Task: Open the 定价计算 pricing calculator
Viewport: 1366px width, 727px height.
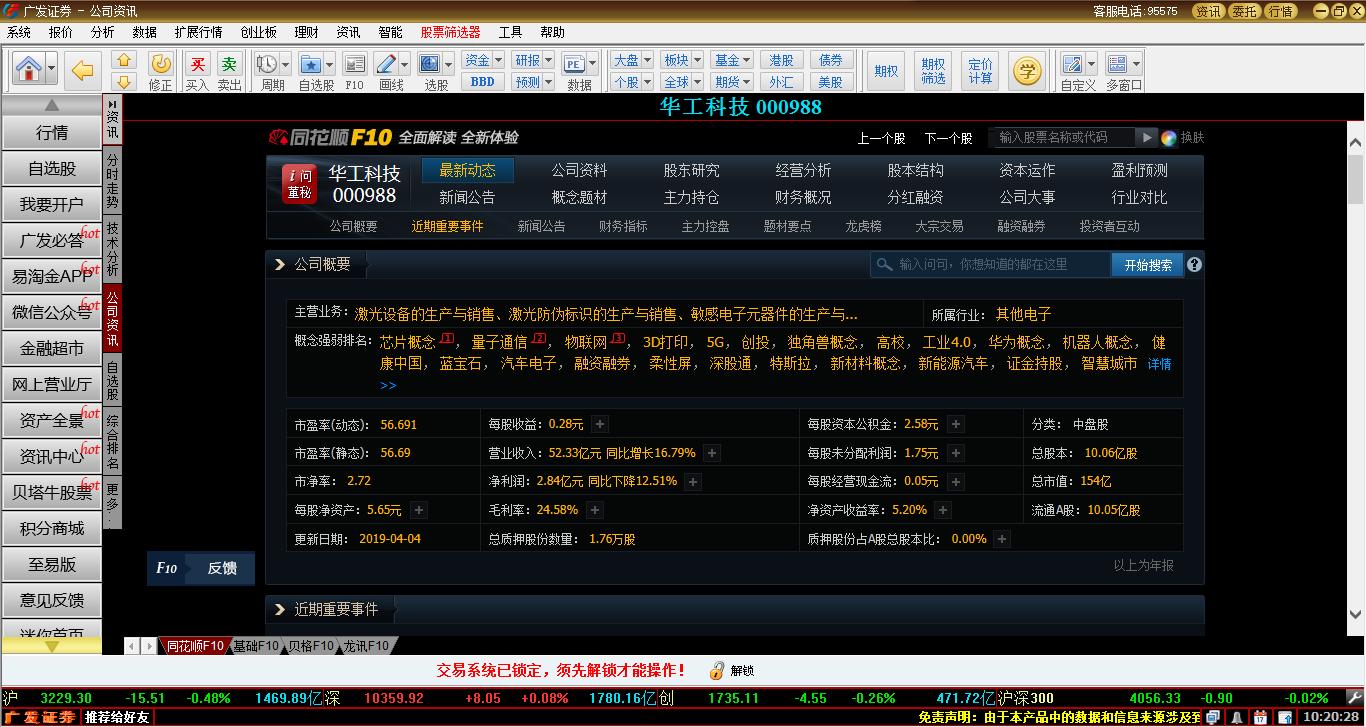Action: point(980,71)
